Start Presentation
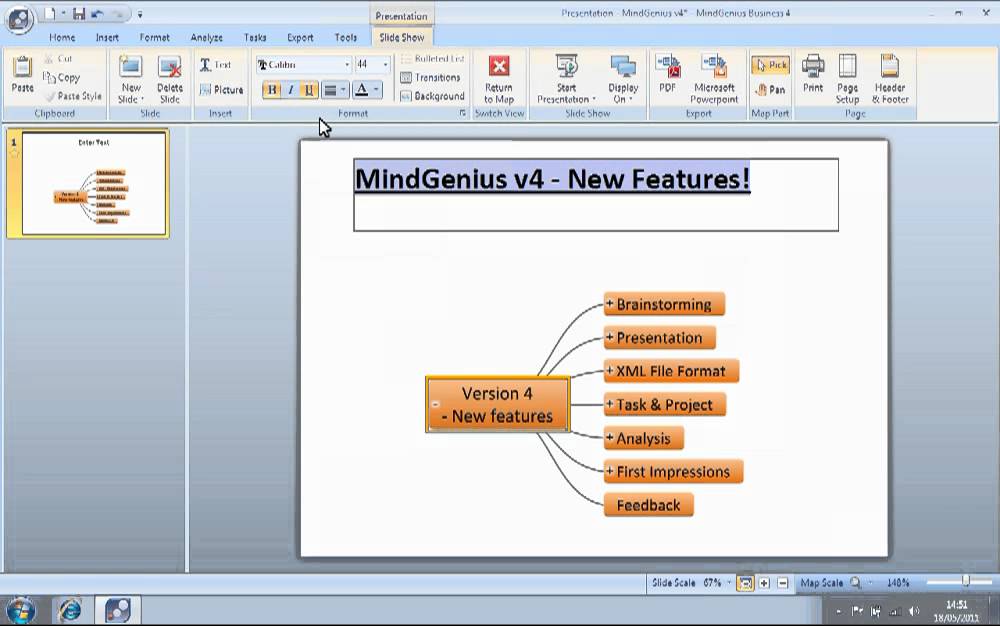1000x626 pixels. click(566, 79)
